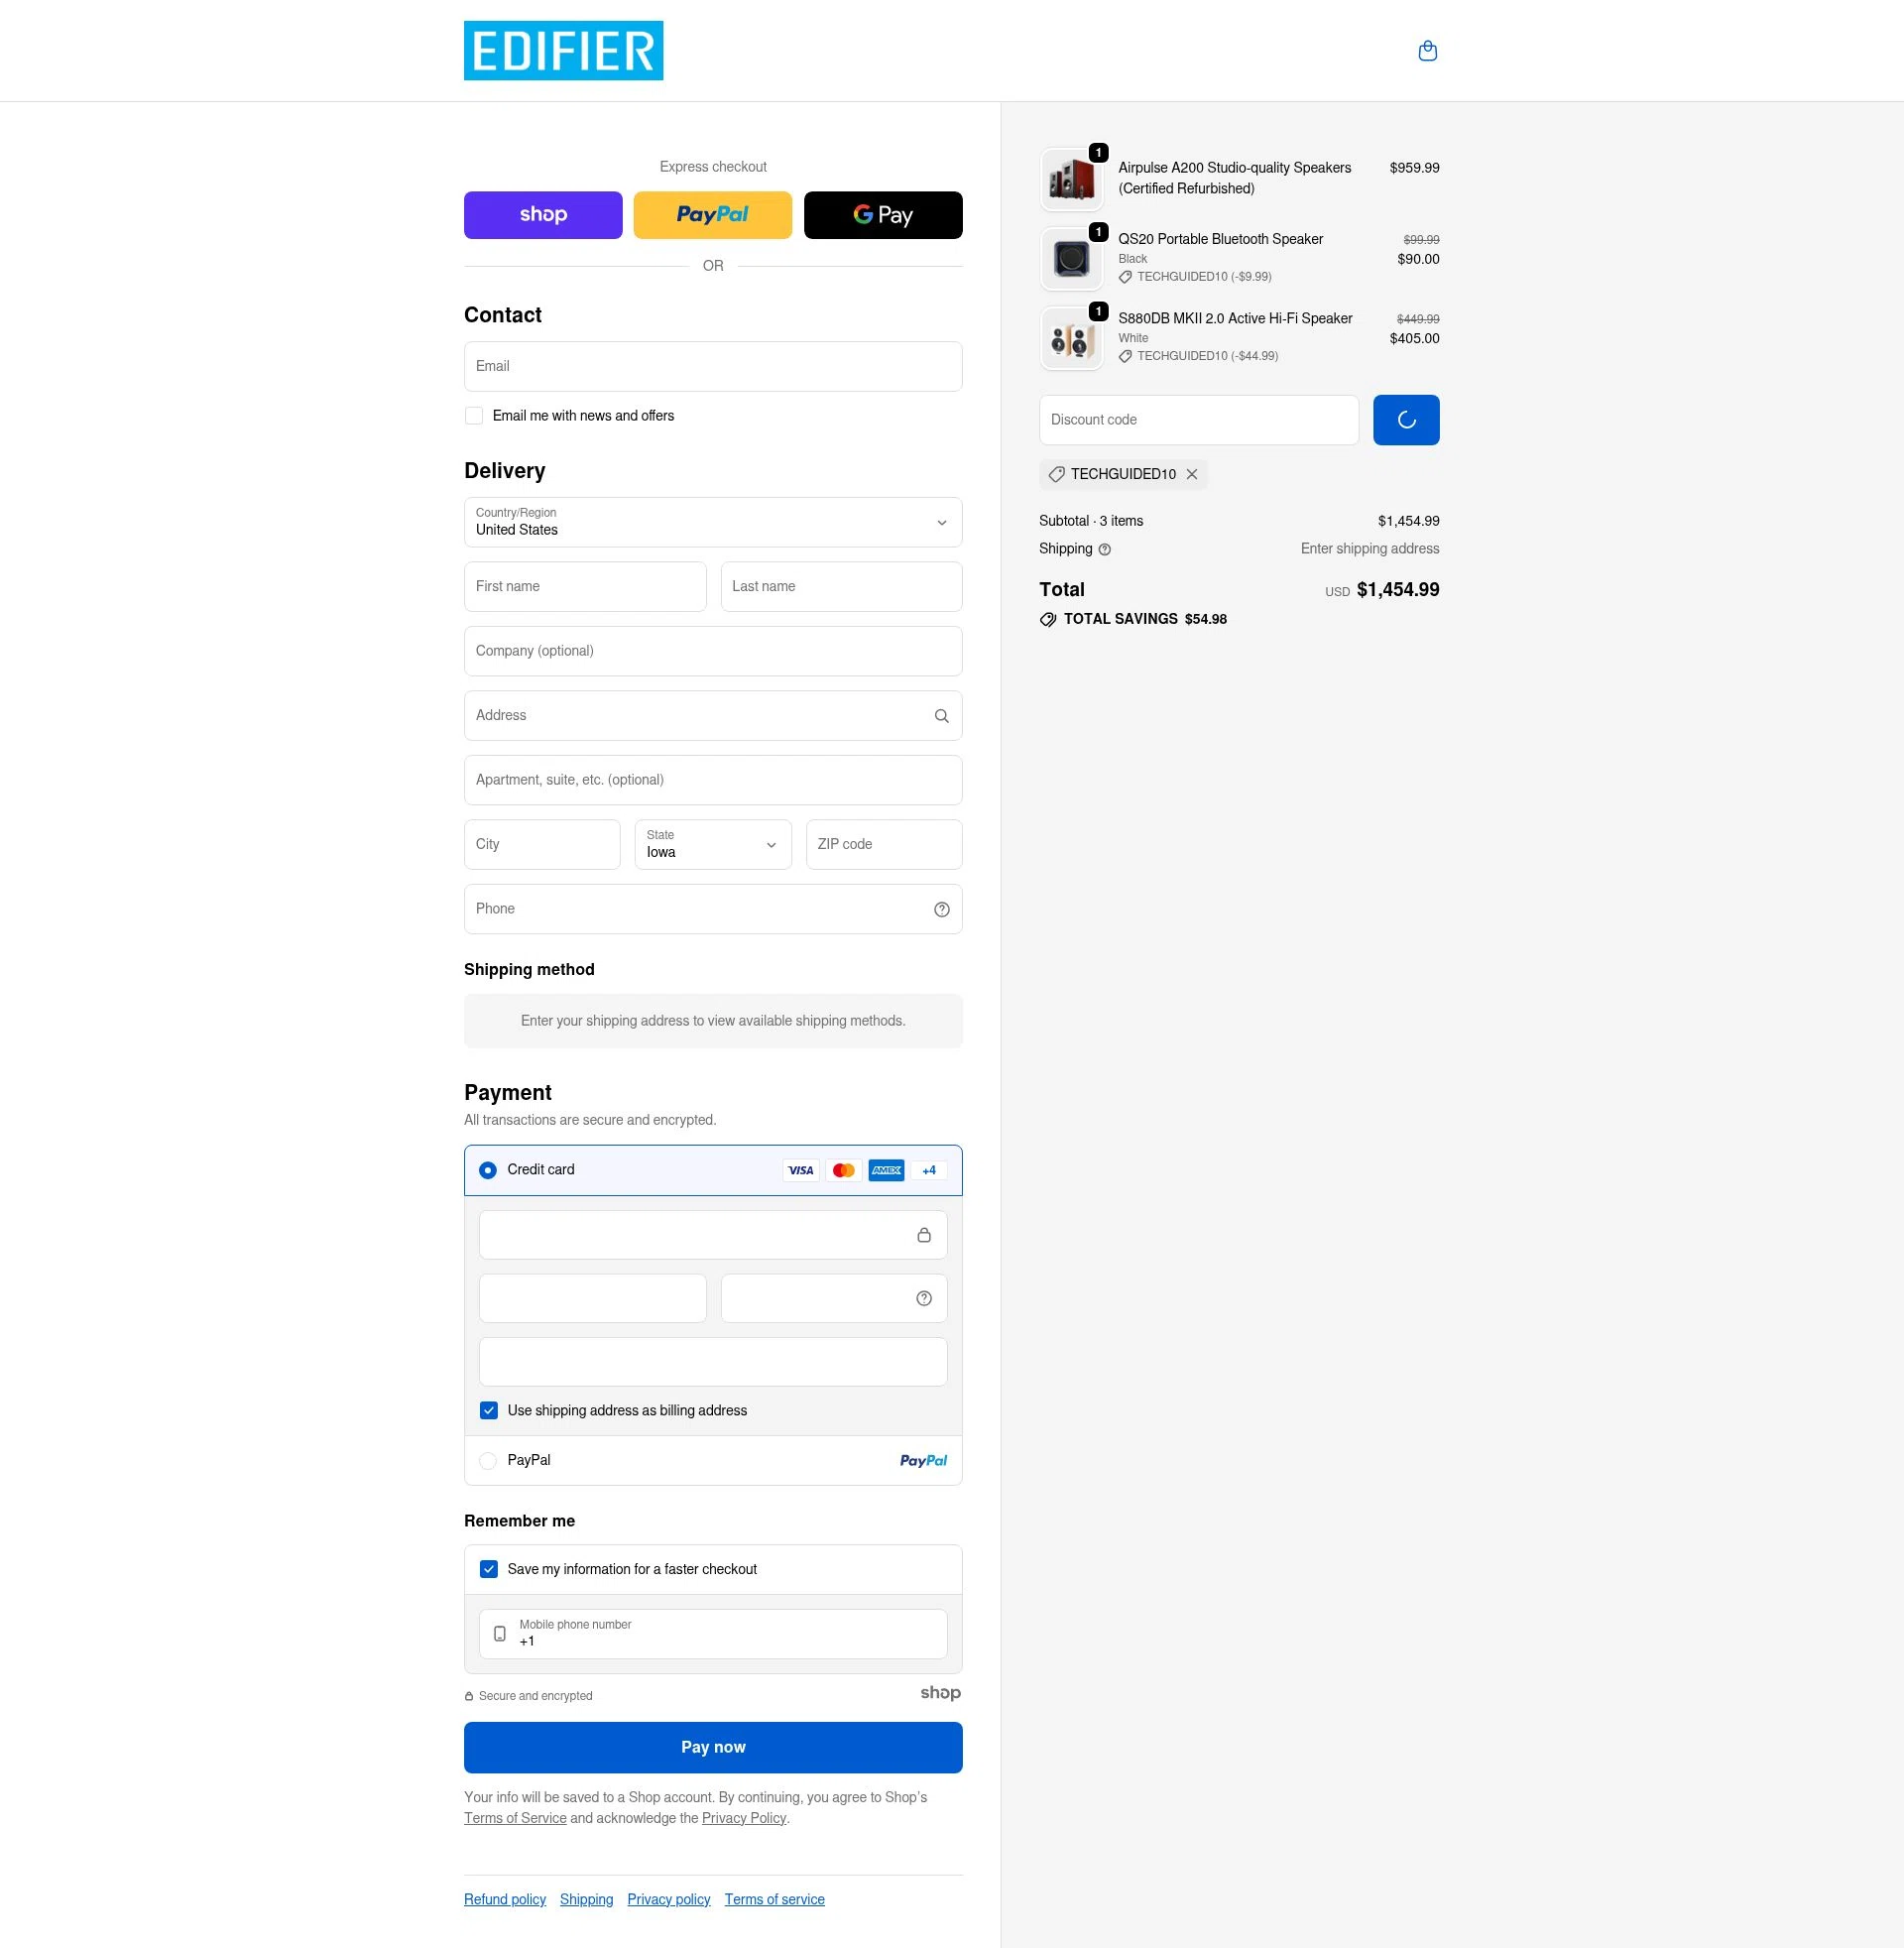This screenshot has height=1948, width=1904.
Task: Select the PayPal payment radio button
Action: point(488,1460)
